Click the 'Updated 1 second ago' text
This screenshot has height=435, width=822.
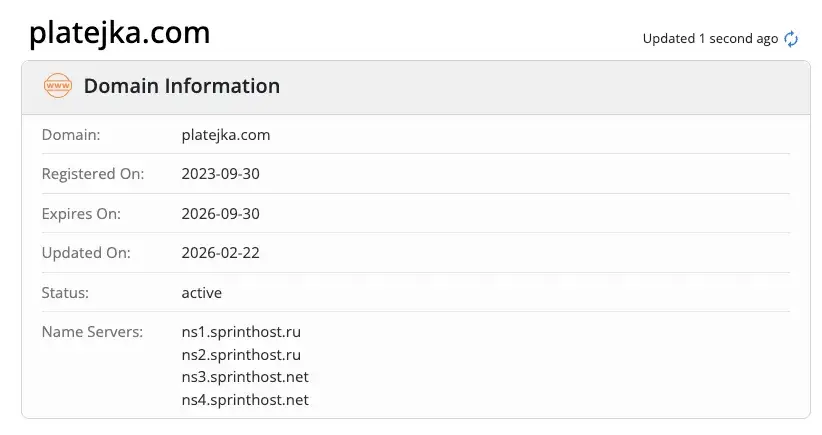point(710,39)
